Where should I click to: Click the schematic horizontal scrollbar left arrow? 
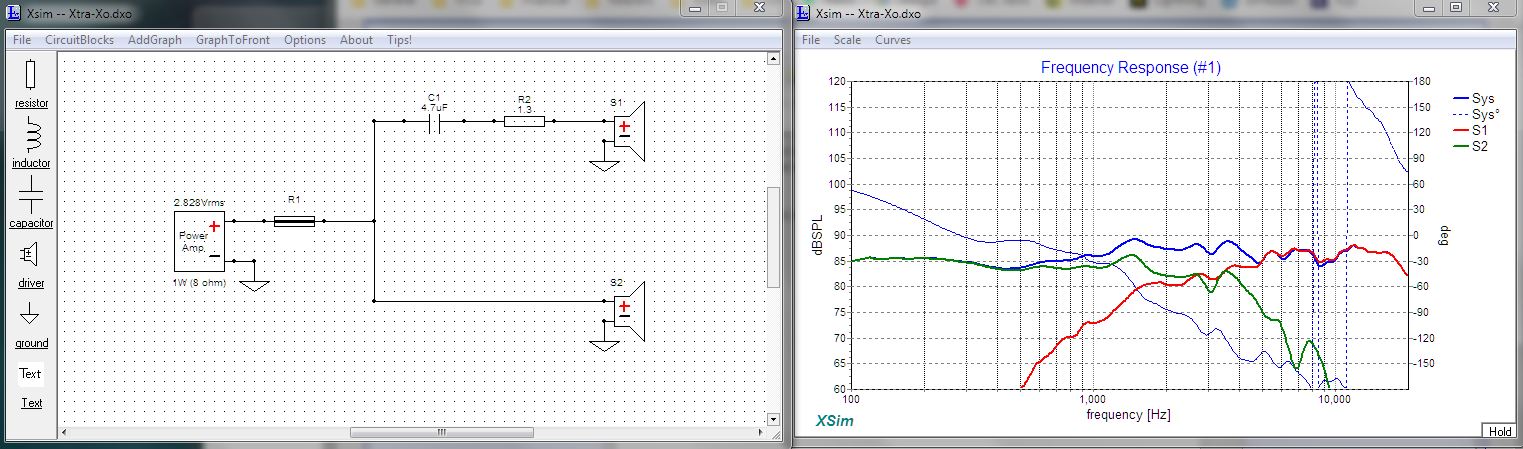coord(66,433)
